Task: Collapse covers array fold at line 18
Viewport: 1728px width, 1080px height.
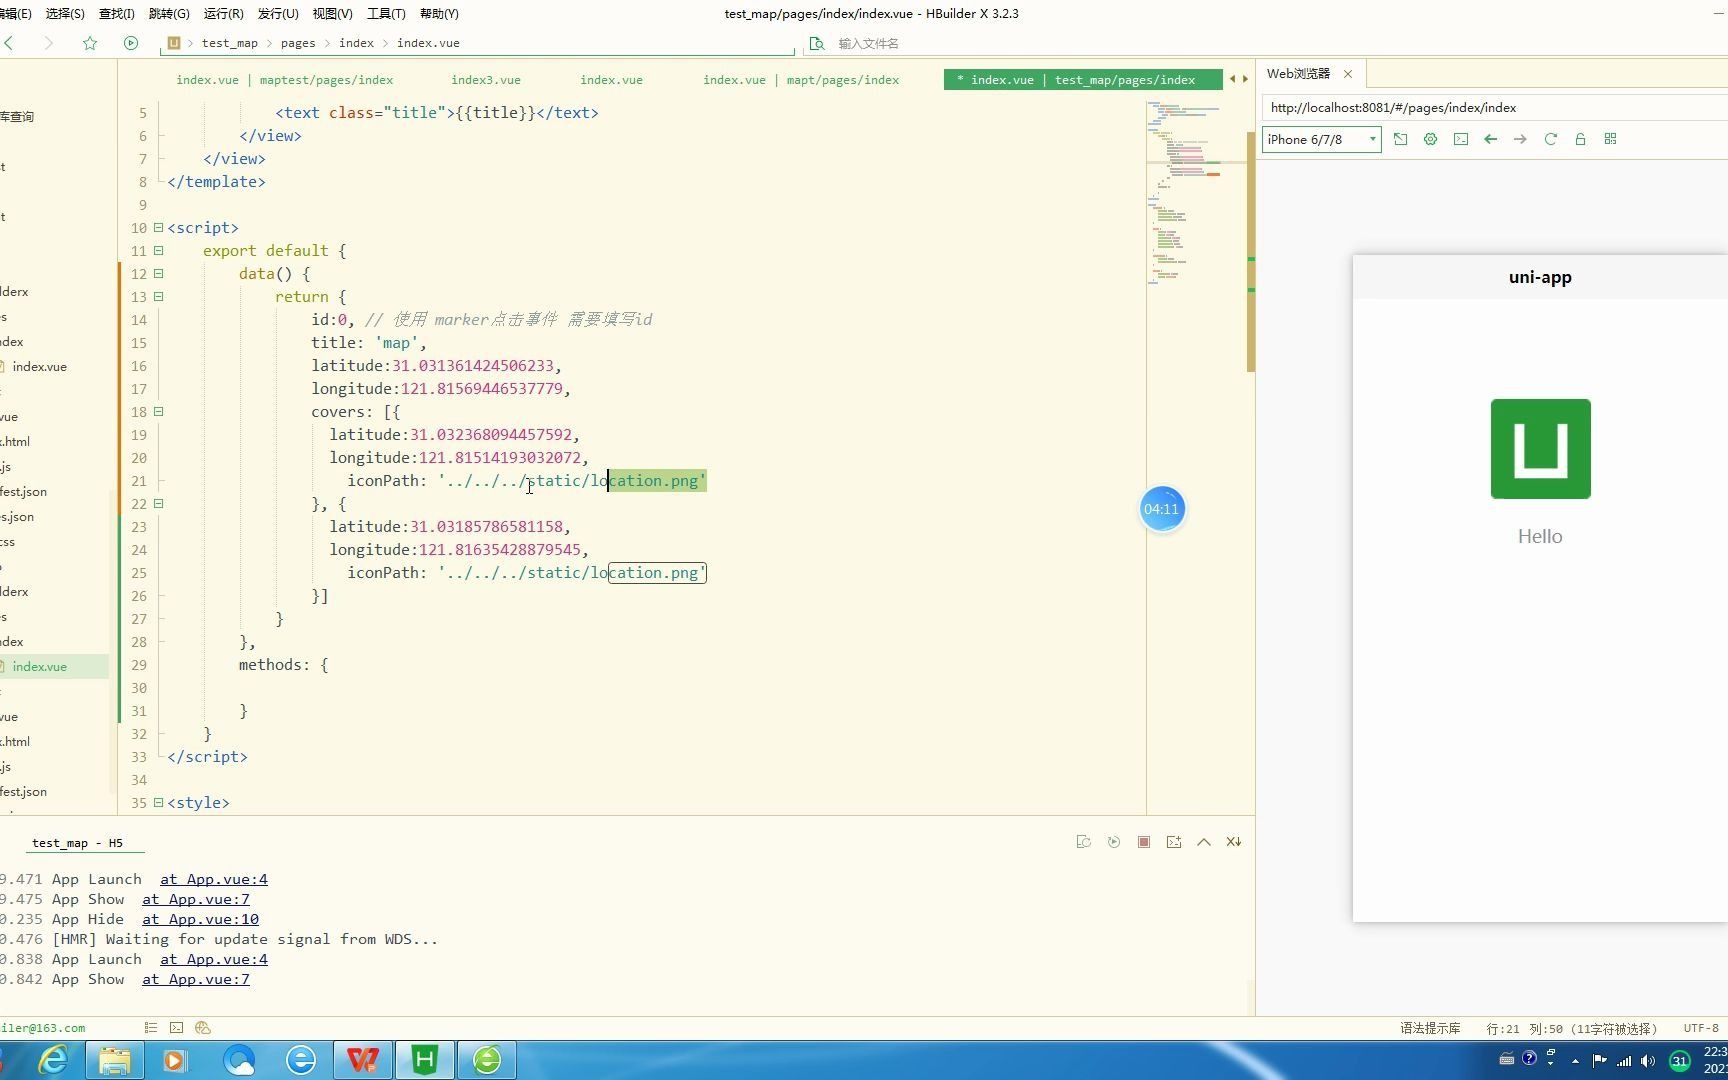Action: (158, 412)
